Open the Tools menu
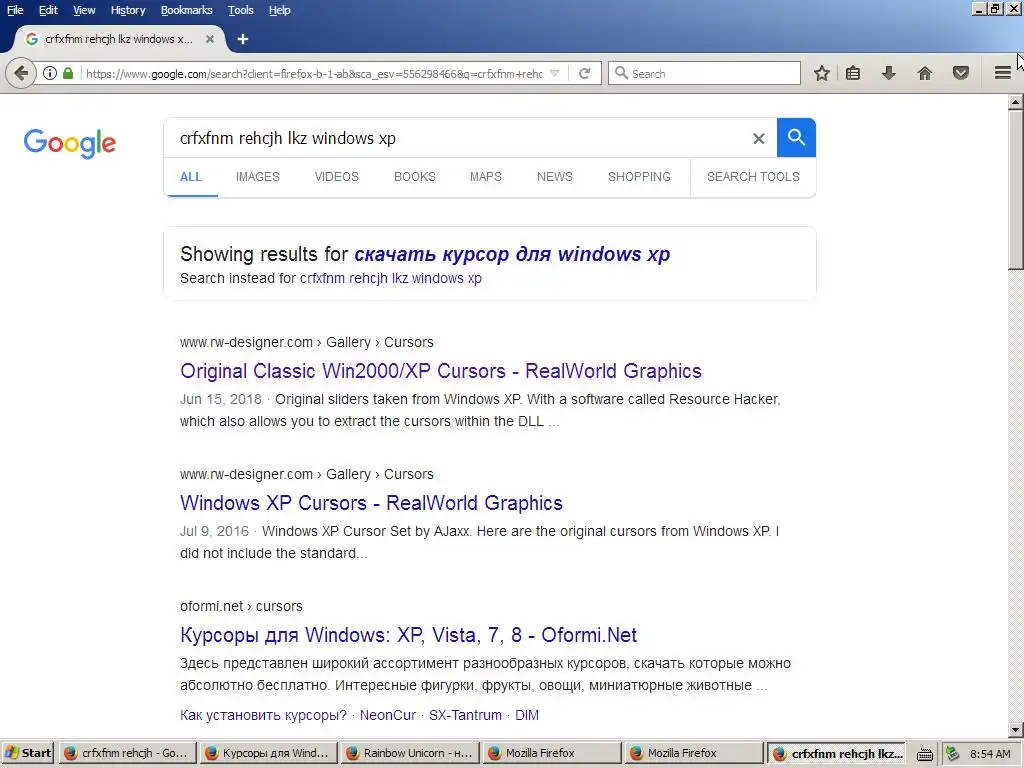This screenshot has height=768, width=1024. (241, 10)
